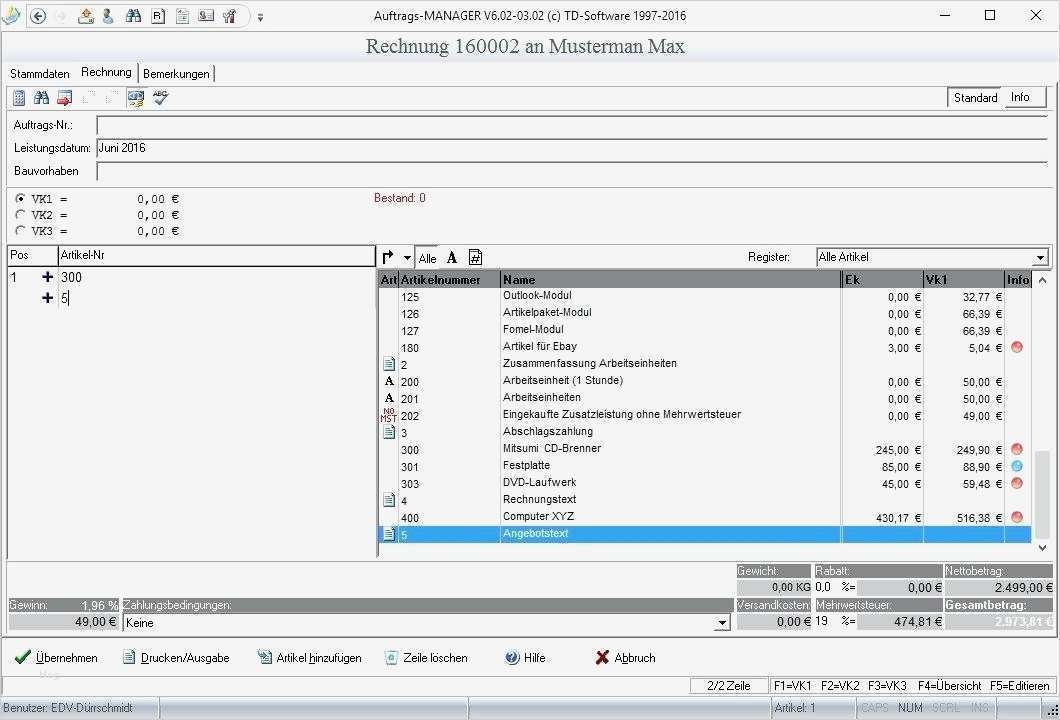Click the red arrow export icon

[x=64, y=98]
